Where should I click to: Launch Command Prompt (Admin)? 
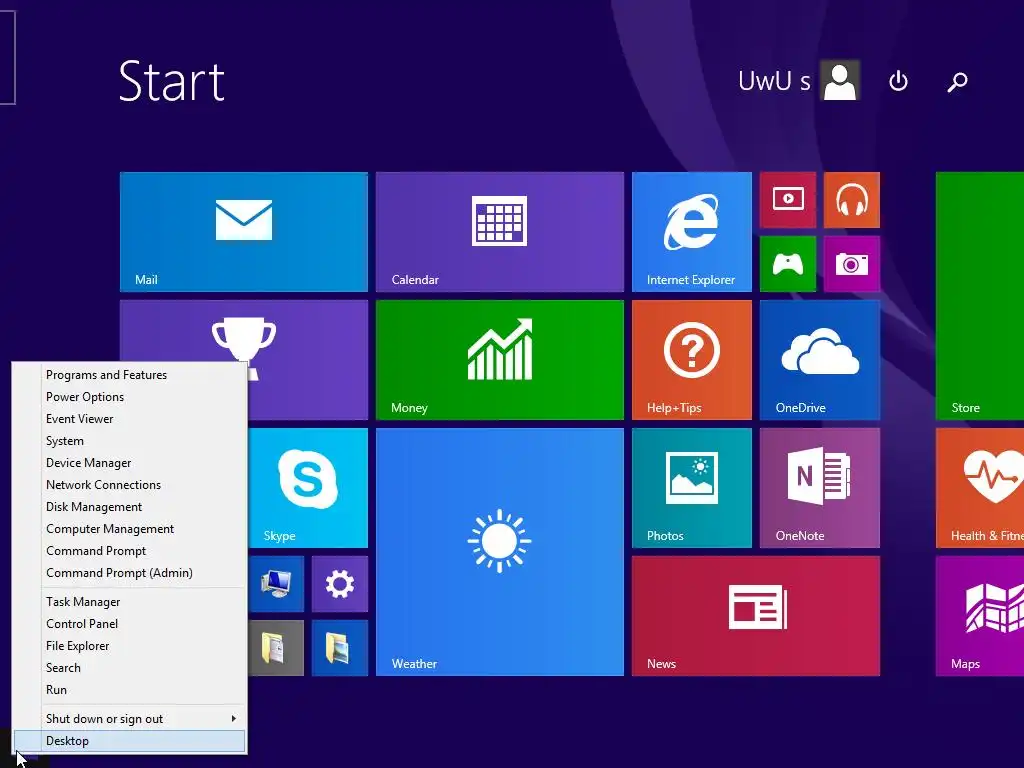[129, 573]
